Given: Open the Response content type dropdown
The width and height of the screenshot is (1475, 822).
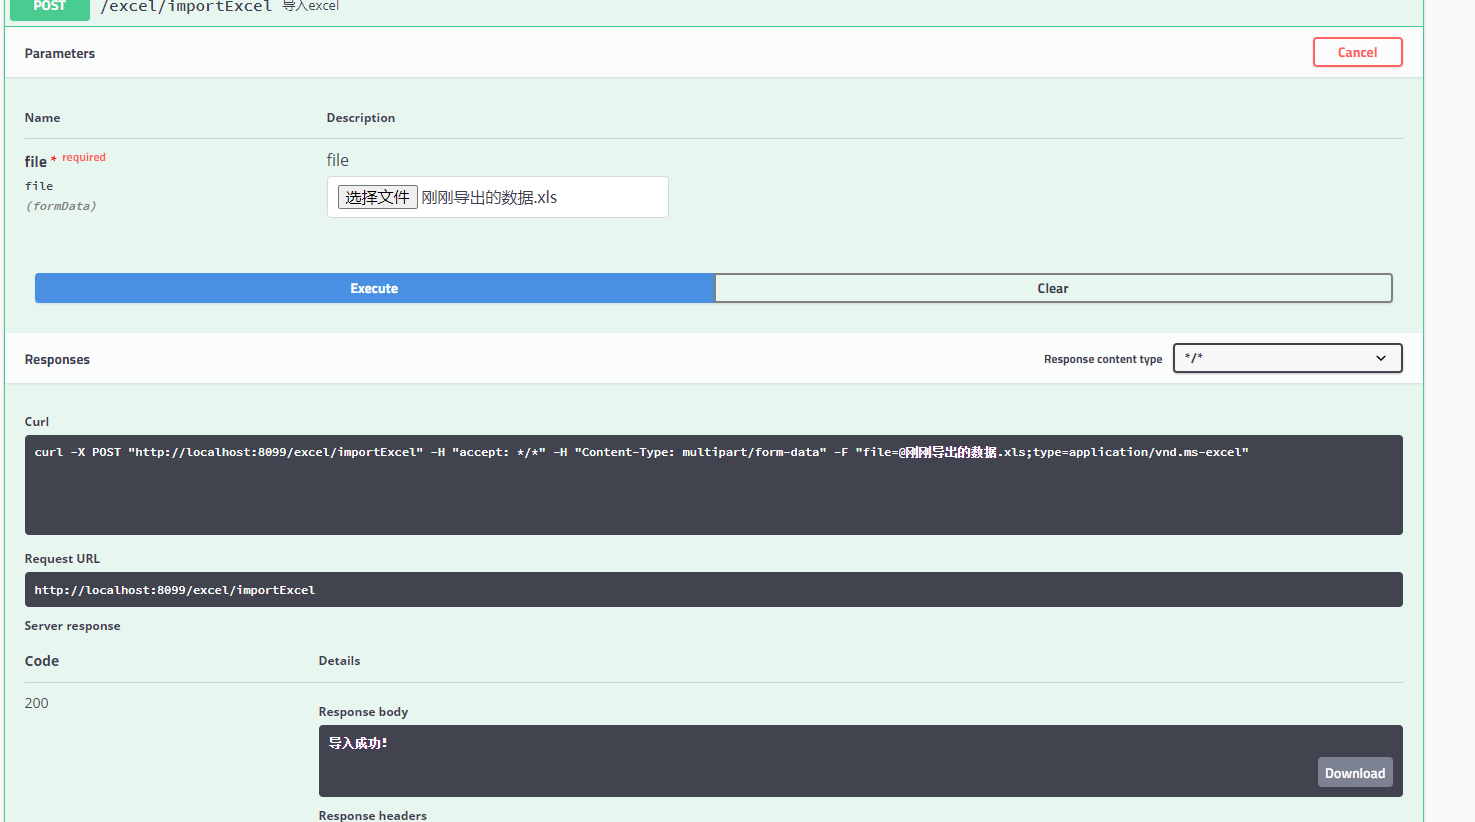Looking at the screenshot, I should [1287, 358].
